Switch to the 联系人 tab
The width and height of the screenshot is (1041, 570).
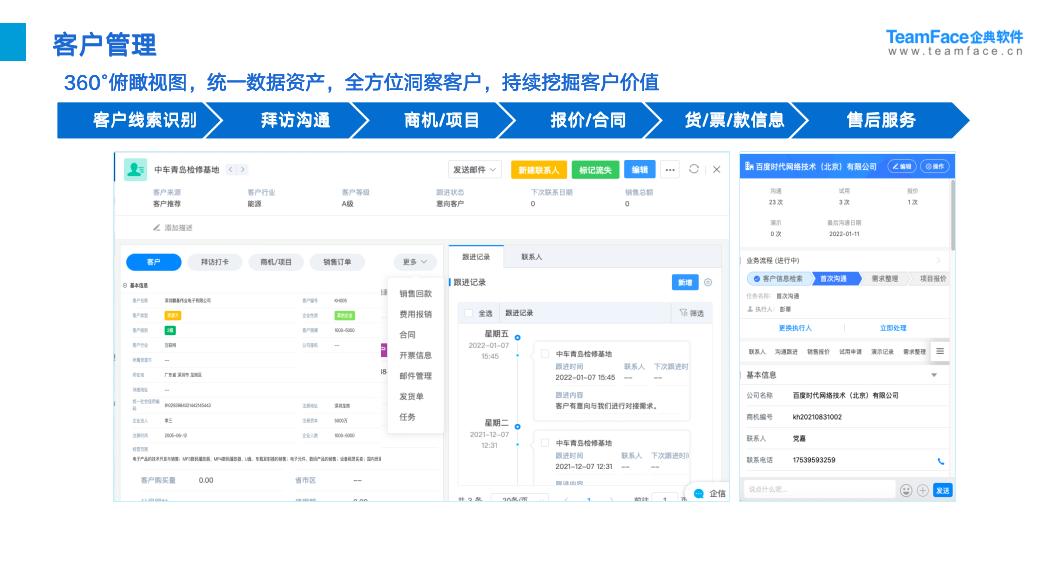[x=531, y=257]
